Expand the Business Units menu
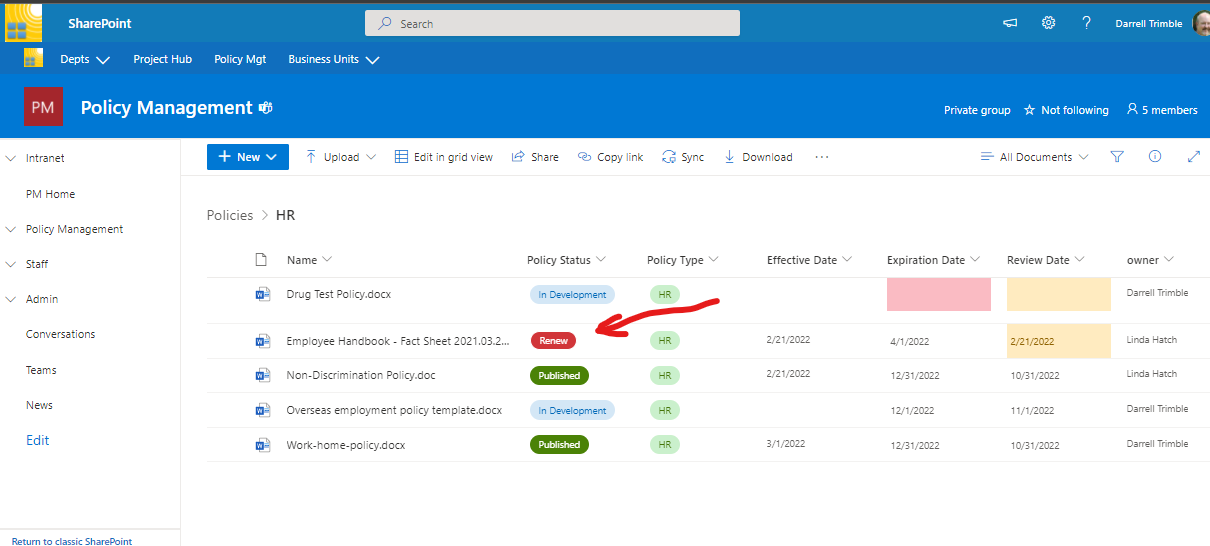This screenshot has width=1210, height=546. (x=334, y=59)
